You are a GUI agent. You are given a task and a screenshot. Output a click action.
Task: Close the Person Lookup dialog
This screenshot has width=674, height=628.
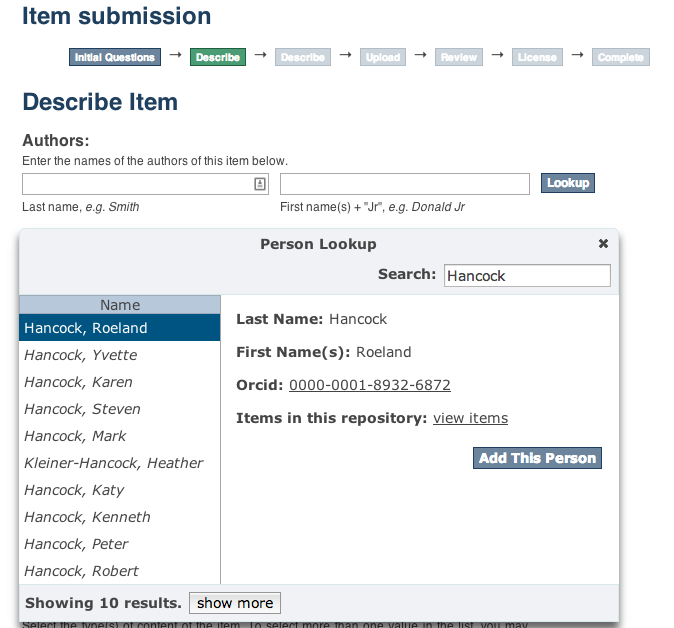603,244
